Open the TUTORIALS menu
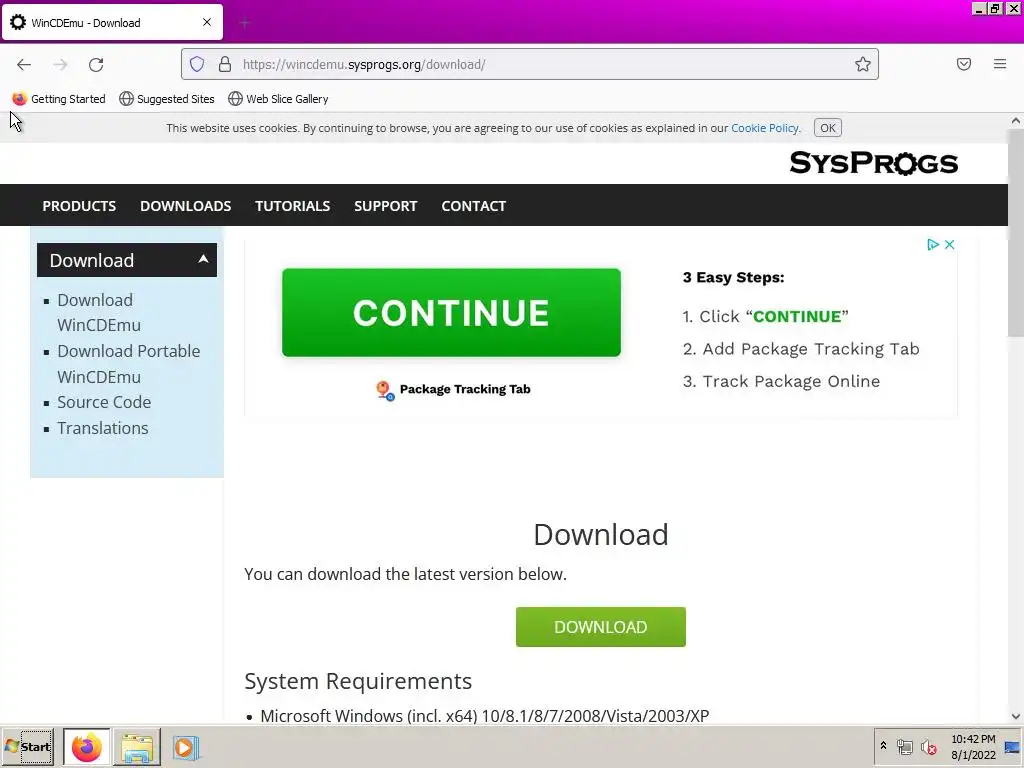Screen dimensions: 1024x768 293,206
